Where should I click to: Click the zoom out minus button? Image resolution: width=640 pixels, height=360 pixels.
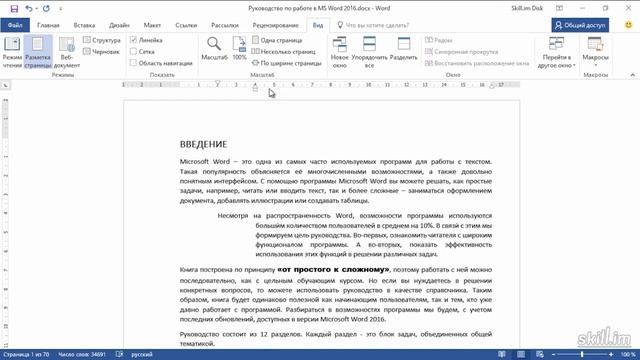553,355
